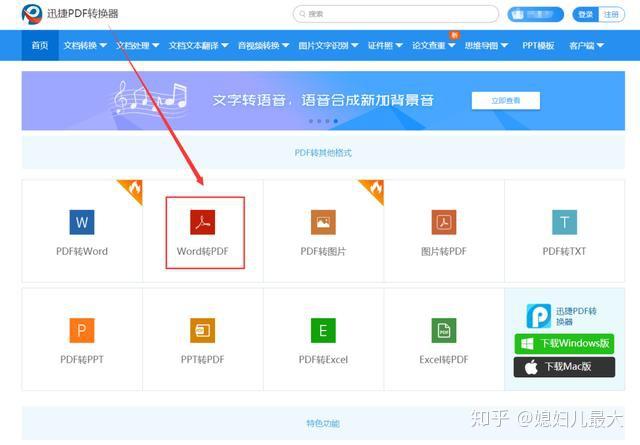Click the PDF转Word text label
The image size is (640, 445).
[82, 251]
